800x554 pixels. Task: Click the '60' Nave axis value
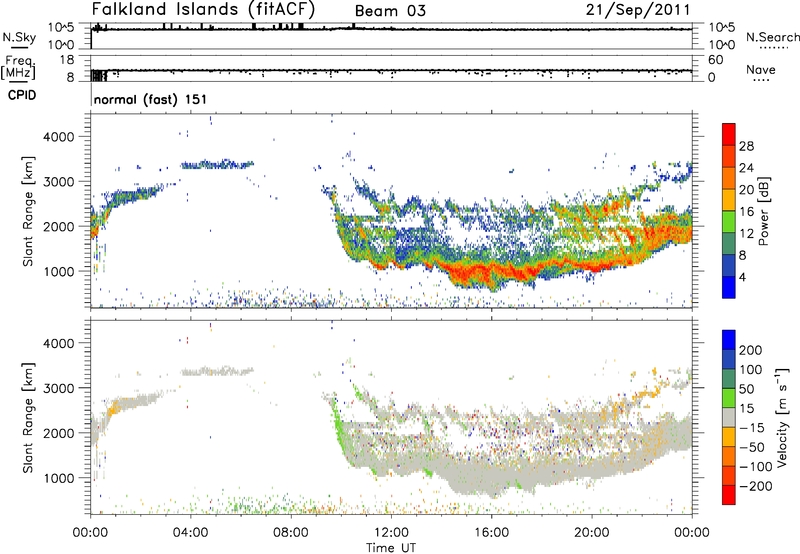coord(716,60)
